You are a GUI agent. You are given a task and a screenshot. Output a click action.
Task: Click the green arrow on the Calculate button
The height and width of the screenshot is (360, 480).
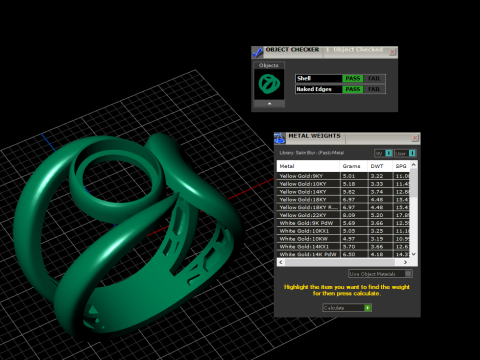click(x=367, y=308)
